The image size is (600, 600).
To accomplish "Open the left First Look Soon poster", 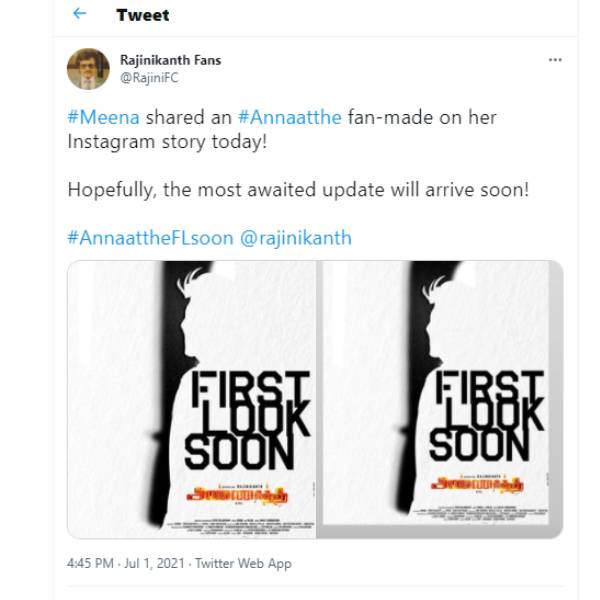I will (192, 399).
